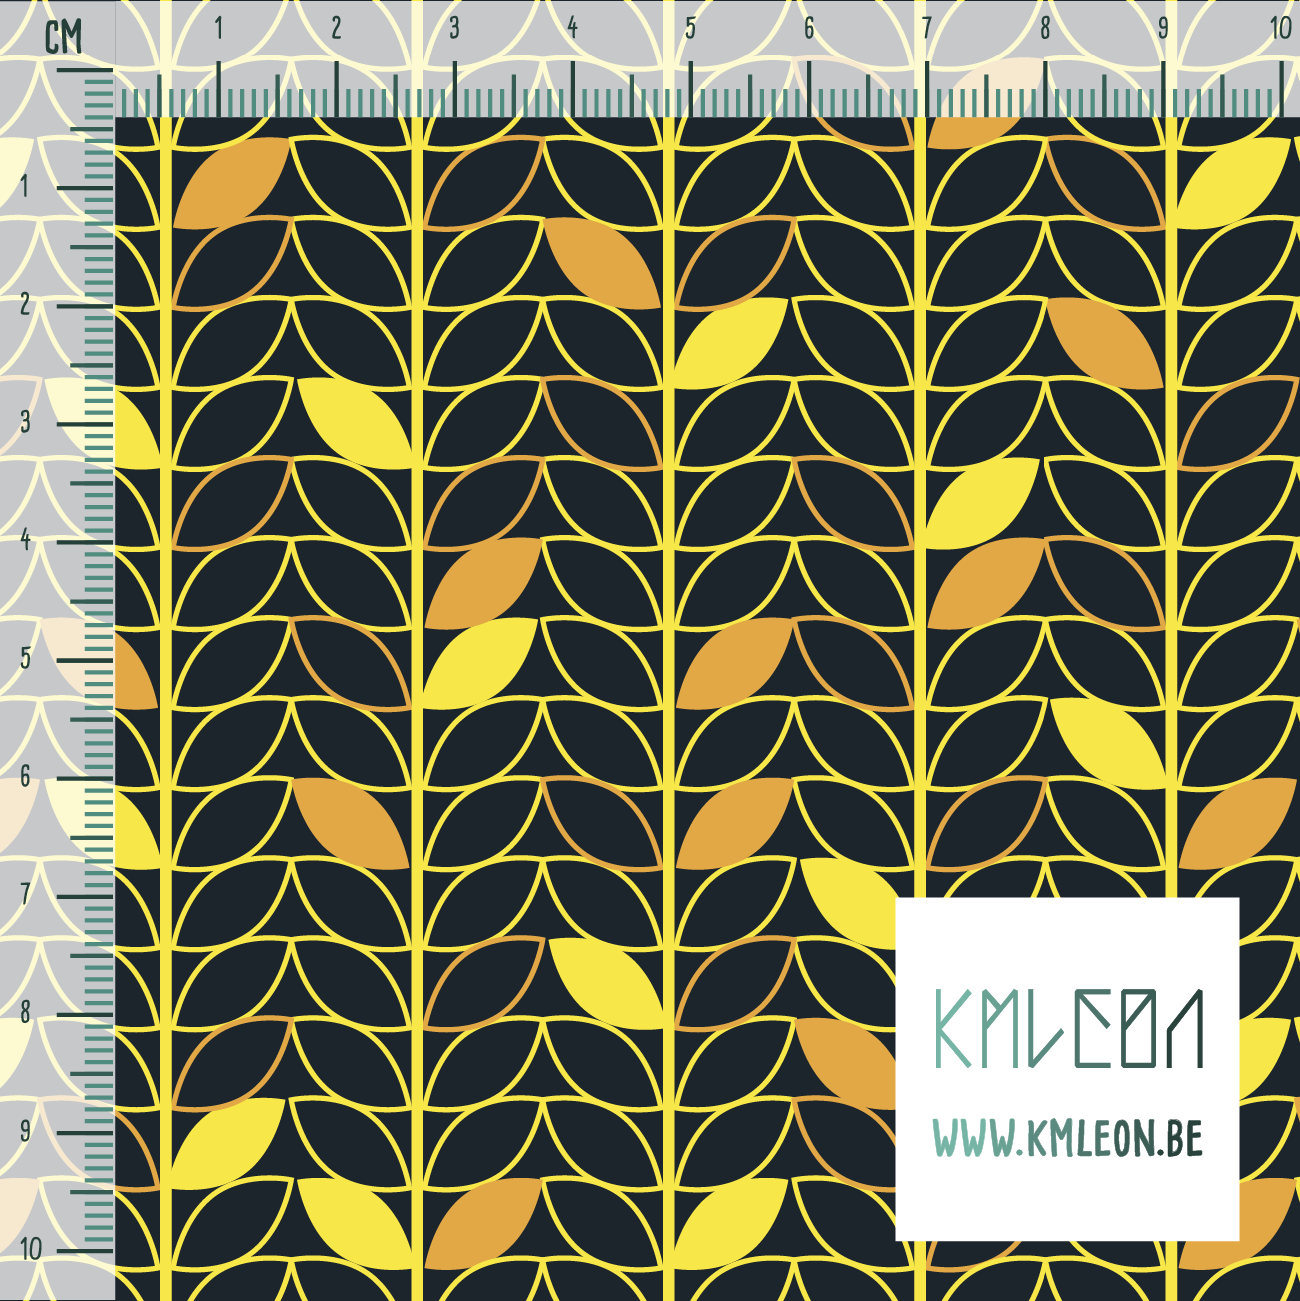
Task: Select number 1 on the horizontal ruler
Action: [218, 29]
